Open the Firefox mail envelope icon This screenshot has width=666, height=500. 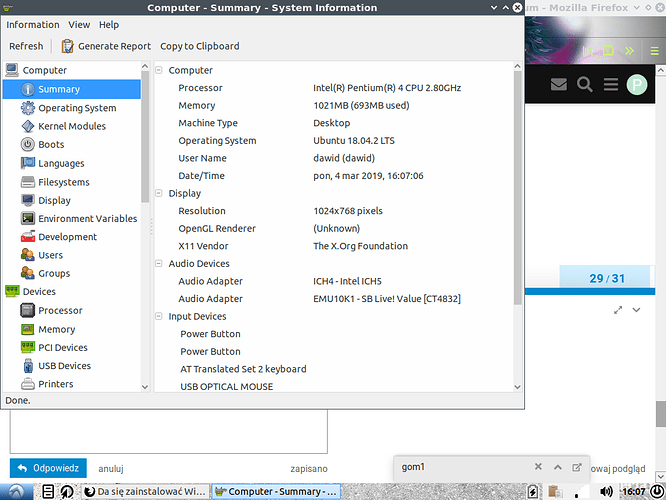559,84
